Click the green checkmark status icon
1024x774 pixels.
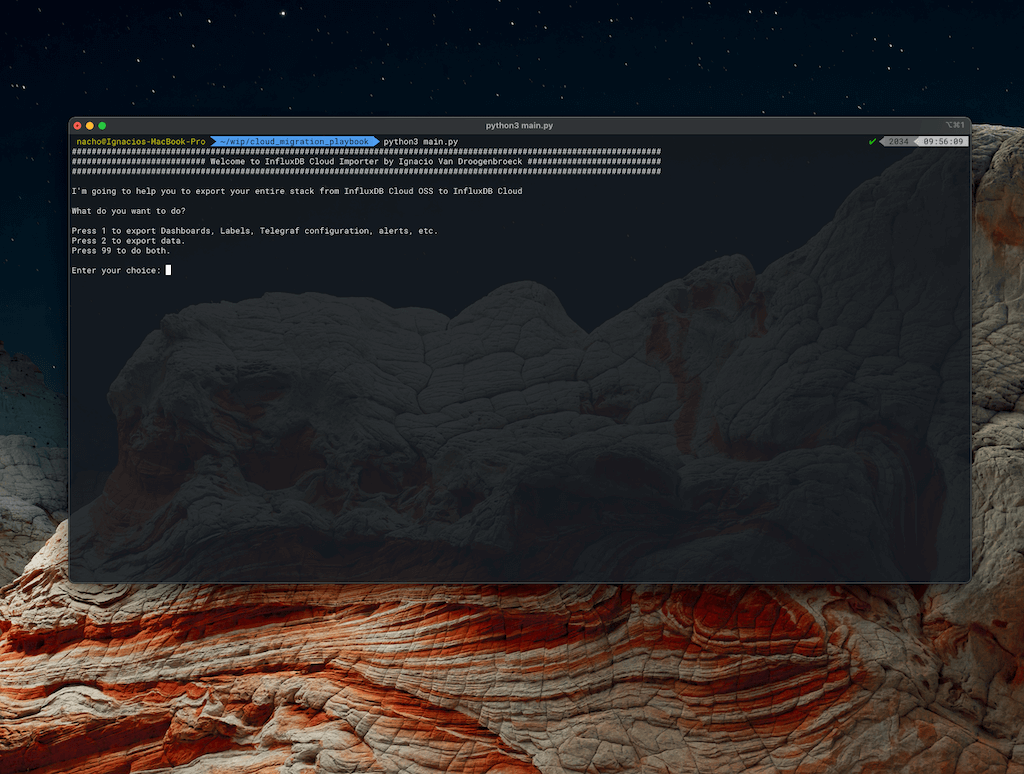click(x=872, y=141)
